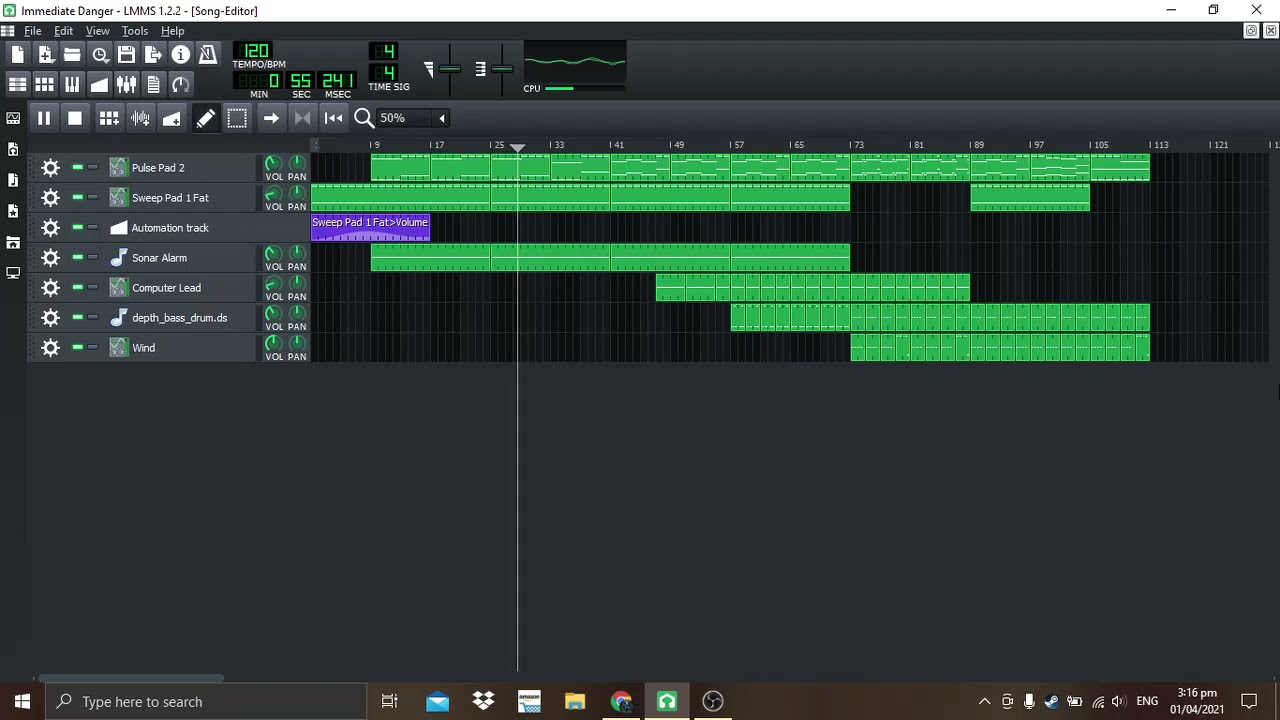Open track actions gear for Sonar Alarm
Screen dimensions: 1280x720
(x=50, y=258)
